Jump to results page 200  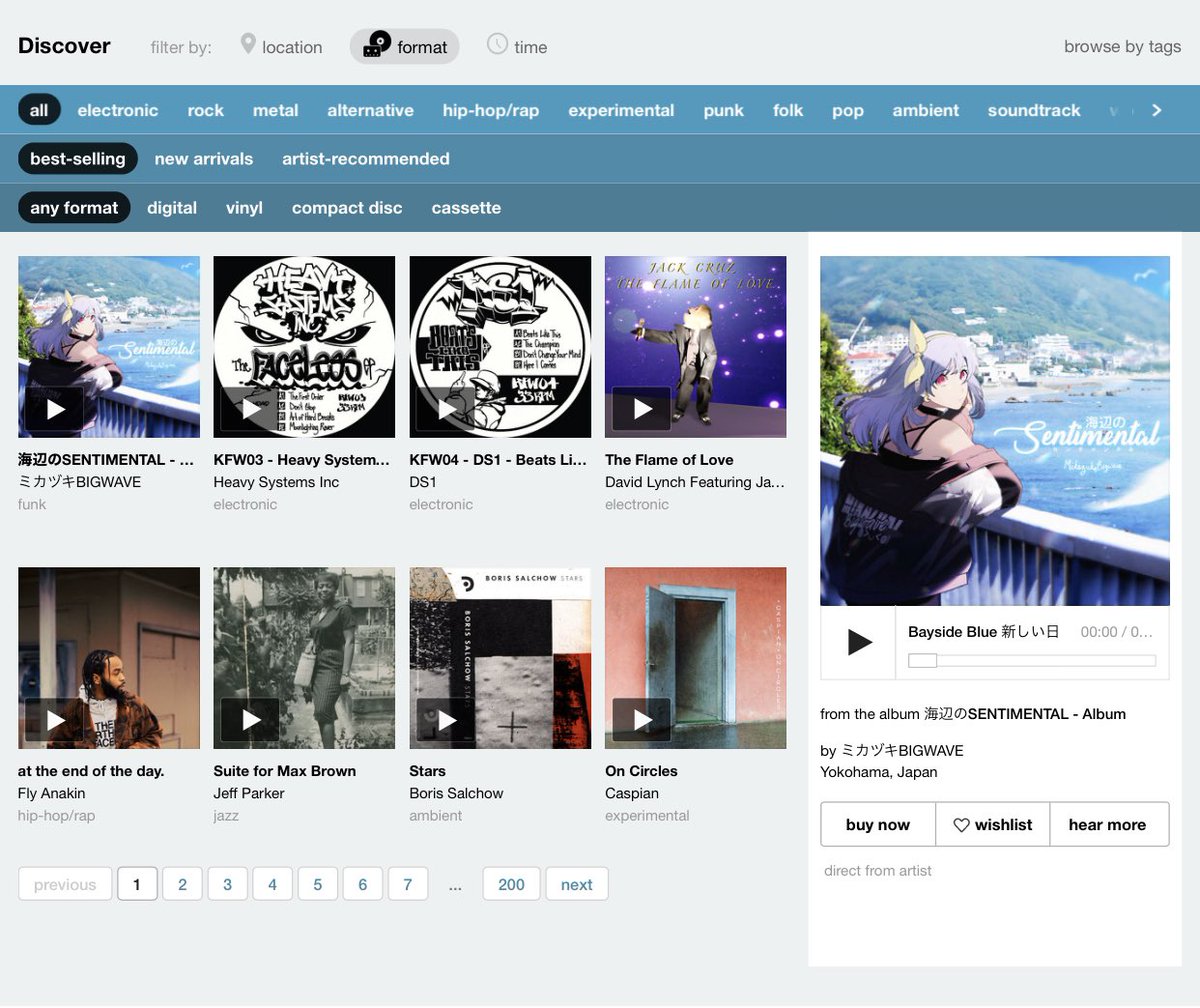(511, 884)
